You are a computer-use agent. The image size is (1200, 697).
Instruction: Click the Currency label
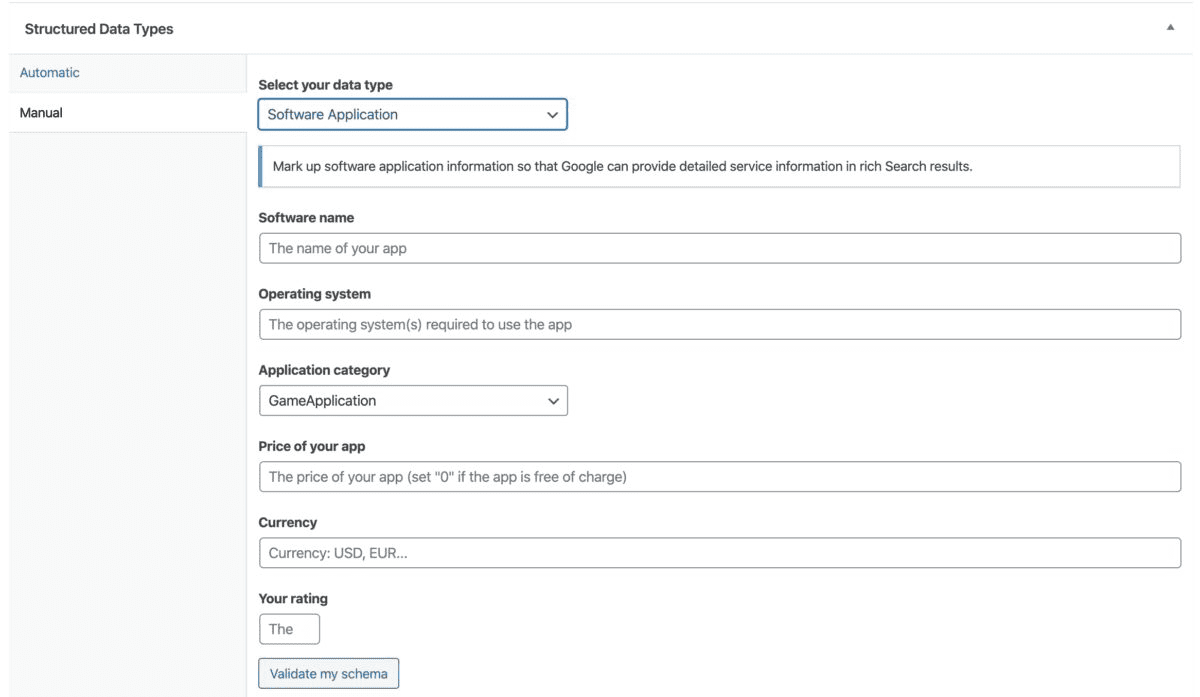pyautogui.click(x=288, y=522)
